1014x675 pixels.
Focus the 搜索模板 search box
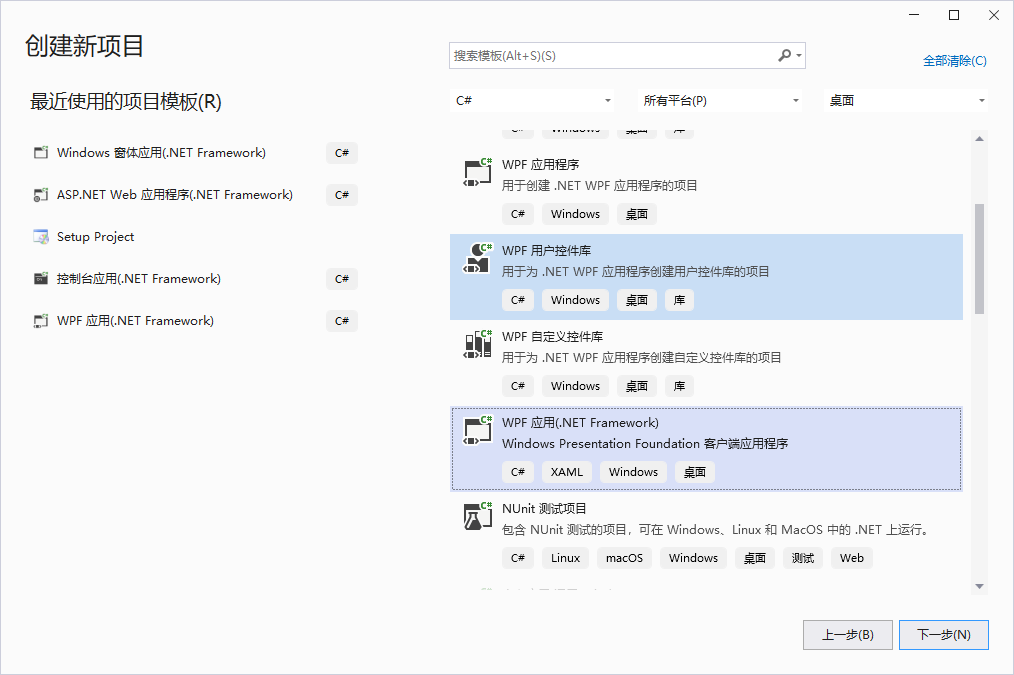pos(610,56)
